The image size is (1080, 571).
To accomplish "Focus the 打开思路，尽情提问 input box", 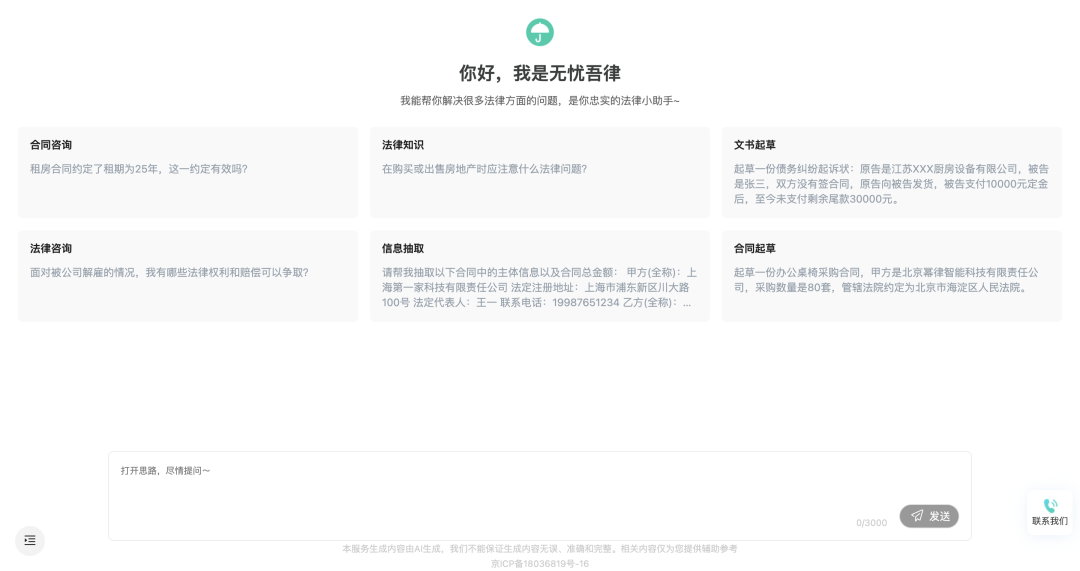I will tap(539, 496).
